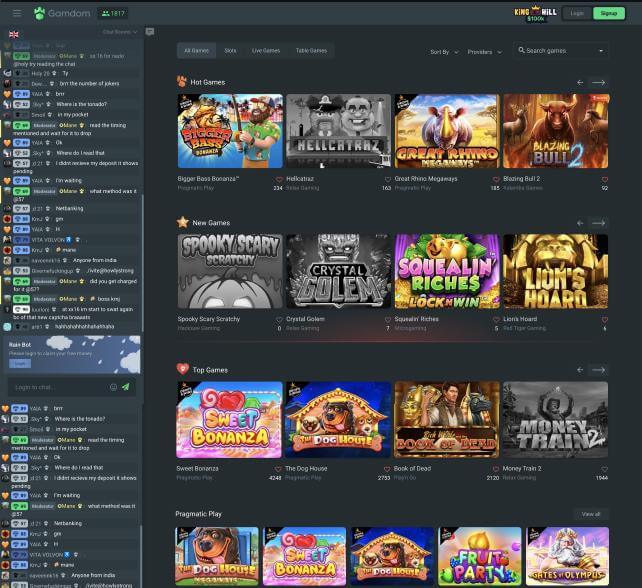Favorite Lion's Hoard
This screenshot has width=642, height=588.
pos(605,319)
